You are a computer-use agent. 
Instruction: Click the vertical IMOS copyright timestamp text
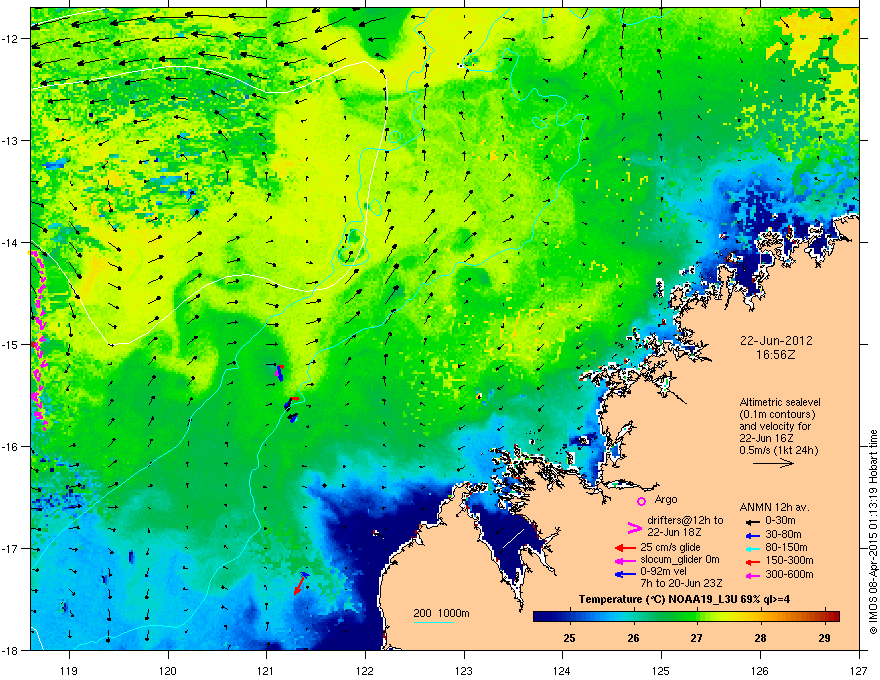coord(873,532)
